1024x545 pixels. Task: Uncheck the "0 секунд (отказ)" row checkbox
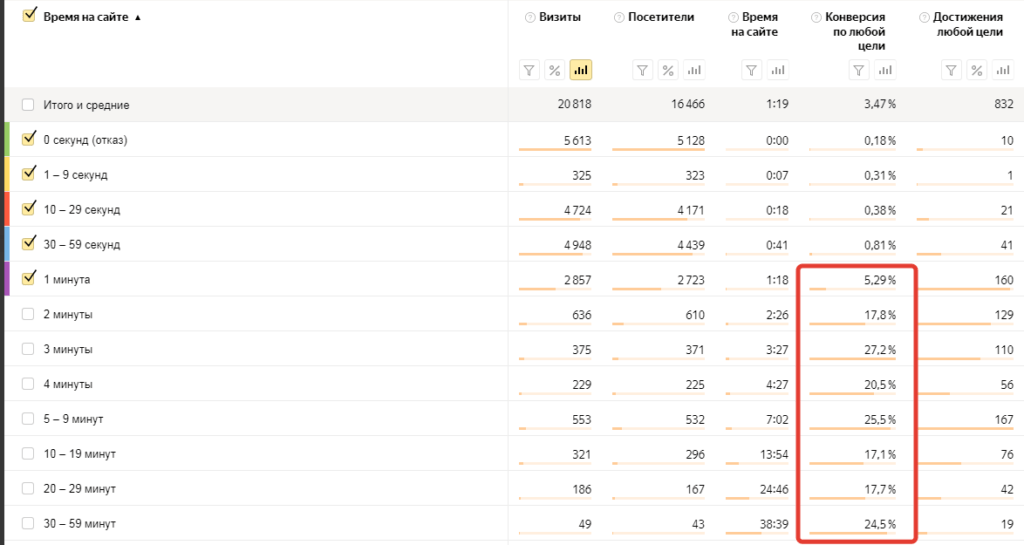point(28,140)
